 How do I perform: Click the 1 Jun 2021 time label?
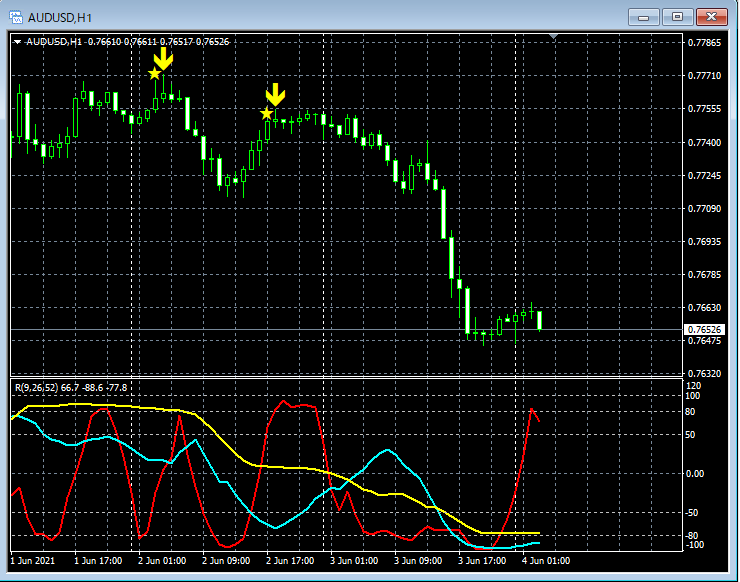tap(33, 561)
